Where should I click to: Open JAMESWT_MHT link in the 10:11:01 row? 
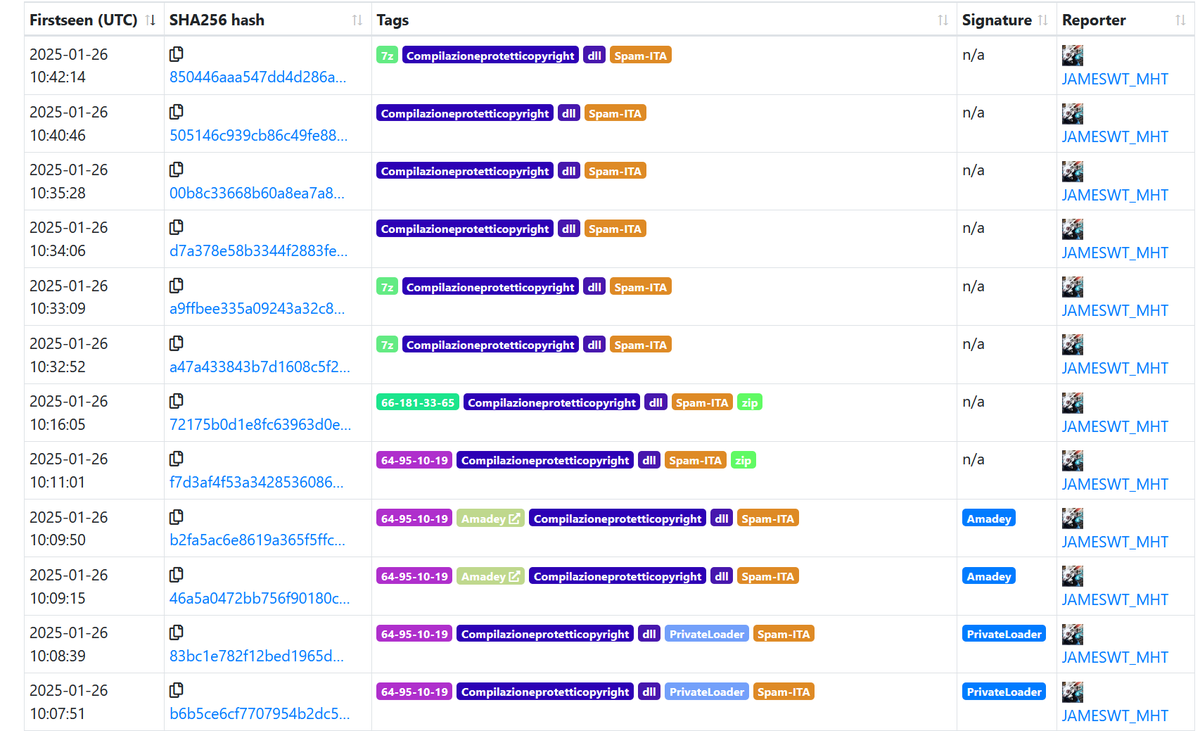[1115, 484]
